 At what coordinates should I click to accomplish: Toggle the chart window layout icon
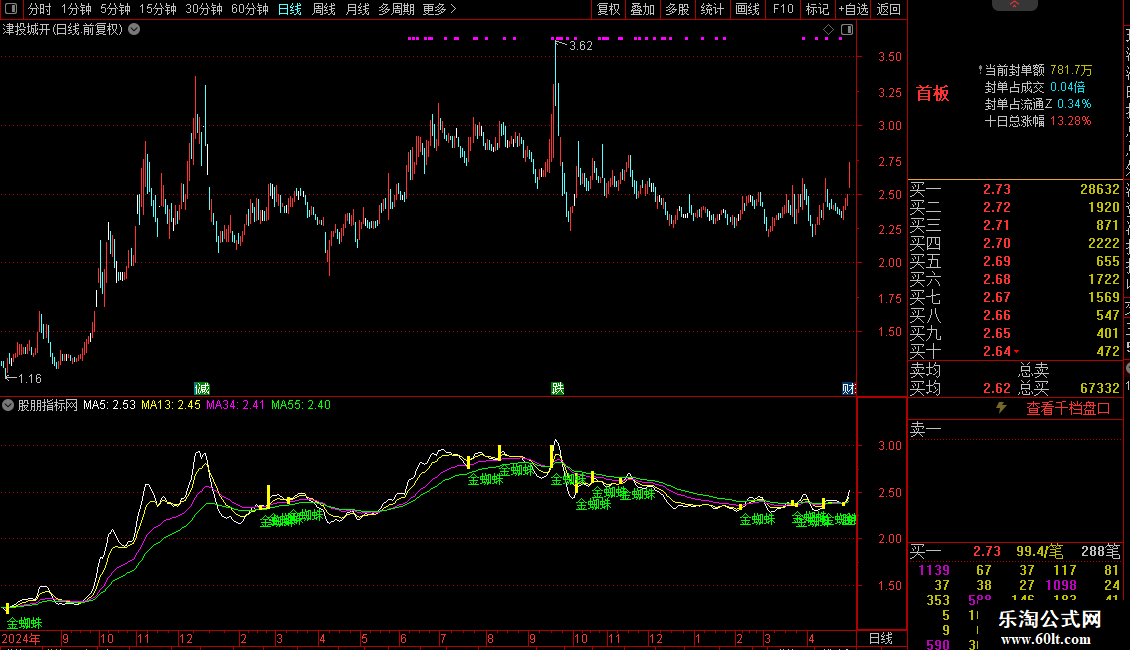(x=847, y=30)
